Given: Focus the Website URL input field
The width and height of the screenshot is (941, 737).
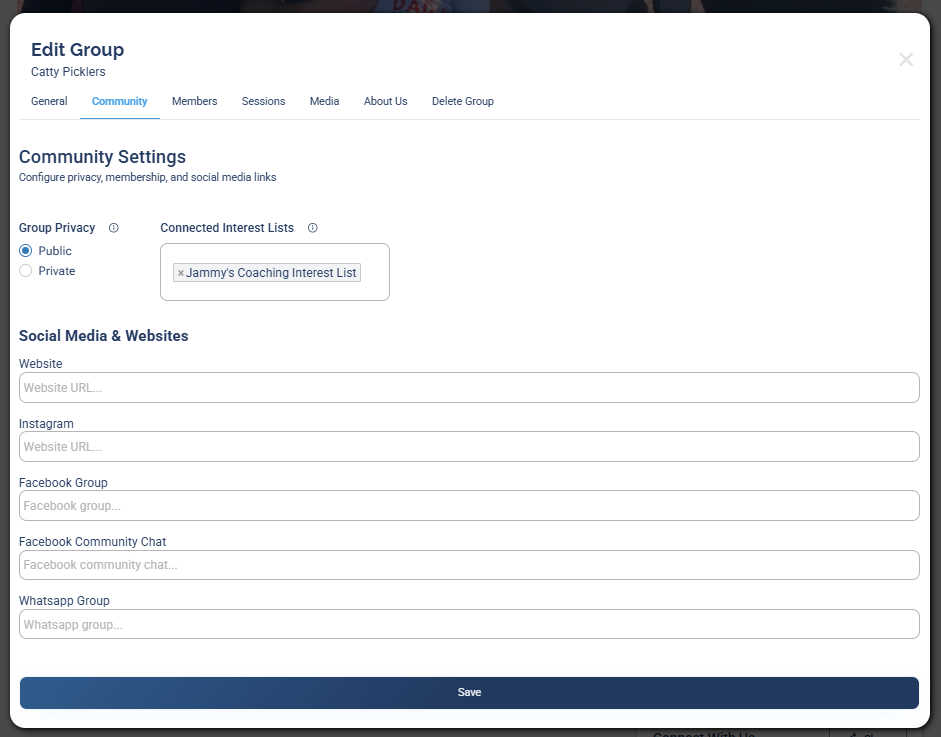Looking at the screenshot, I should click(x=469, y=388).
